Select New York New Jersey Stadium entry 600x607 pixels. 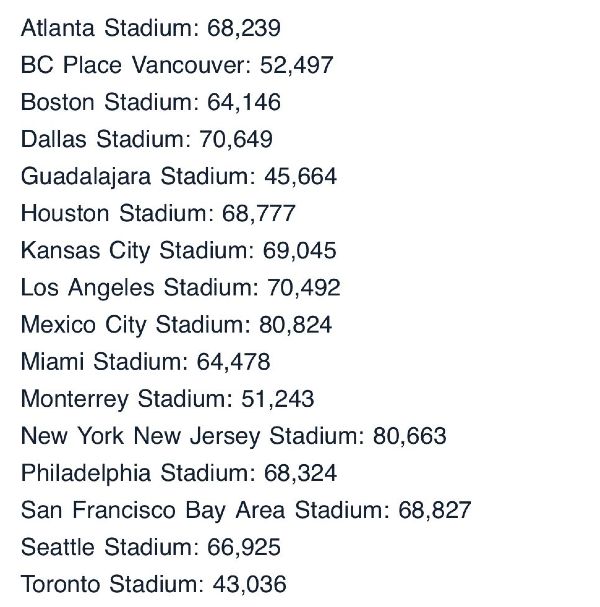(233, 437)
